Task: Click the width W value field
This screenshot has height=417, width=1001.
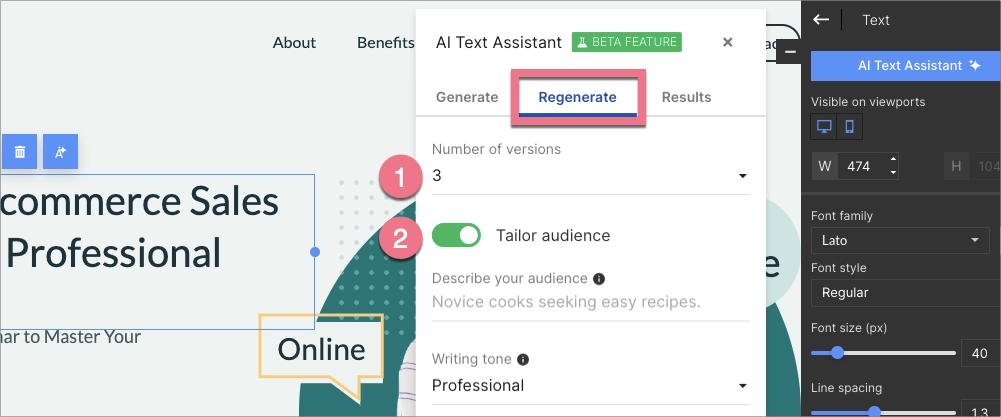Action: tap(862, 167)
